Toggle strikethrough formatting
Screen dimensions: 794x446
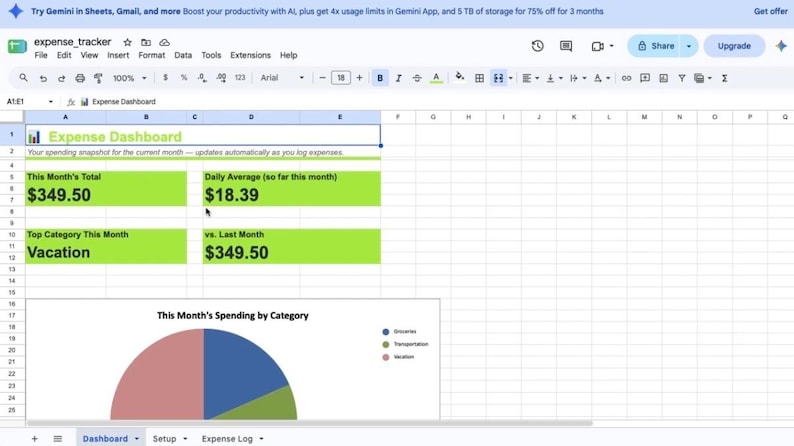pyautogui.click(x=417, y=78)
